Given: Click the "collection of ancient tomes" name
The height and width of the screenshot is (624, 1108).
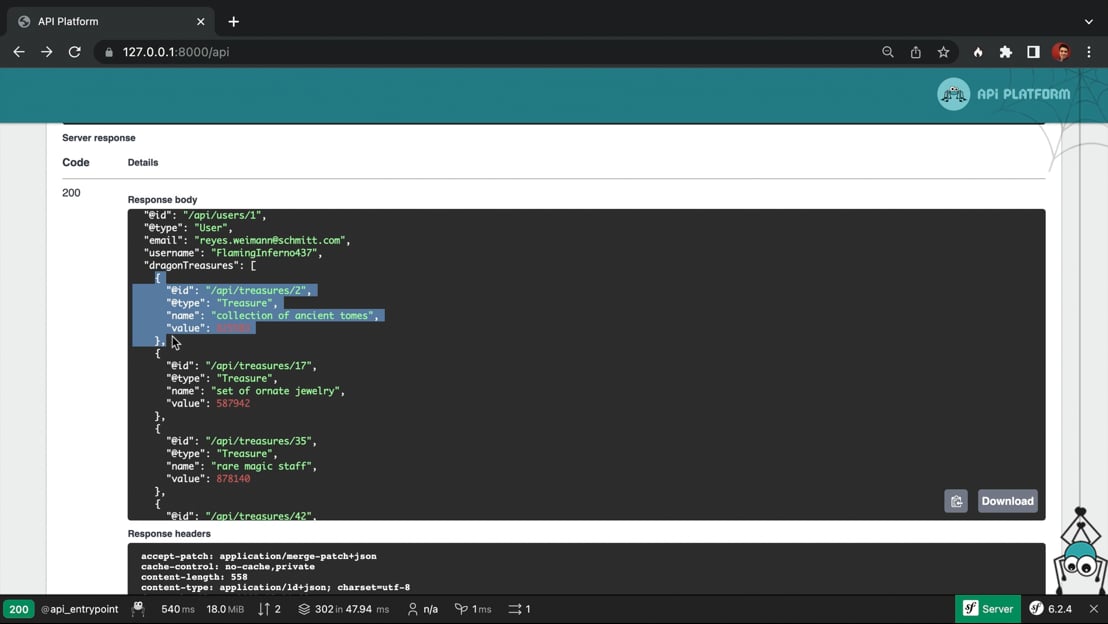Looking at the screenshot, I should point(293,316).
